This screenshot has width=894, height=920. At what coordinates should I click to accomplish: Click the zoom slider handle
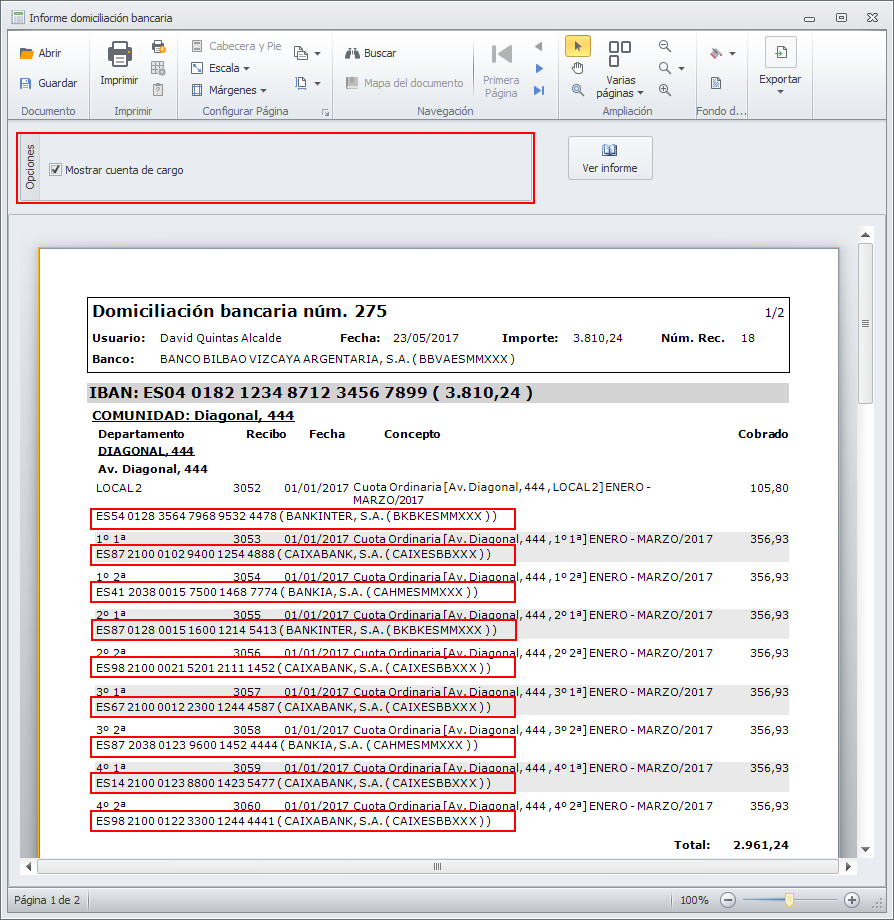(x=789, y=900)
